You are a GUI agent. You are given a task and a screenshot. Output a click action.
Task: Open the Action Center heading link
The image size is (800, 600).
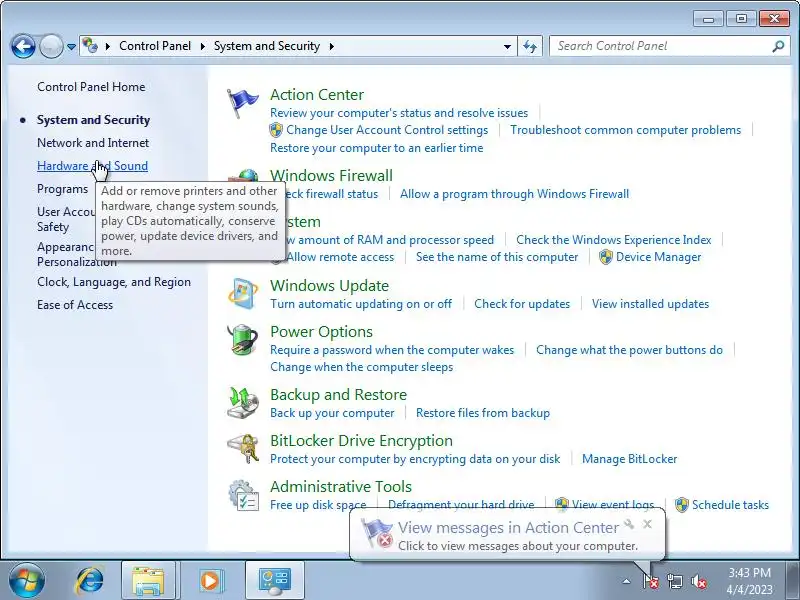(x=317, y=94)
